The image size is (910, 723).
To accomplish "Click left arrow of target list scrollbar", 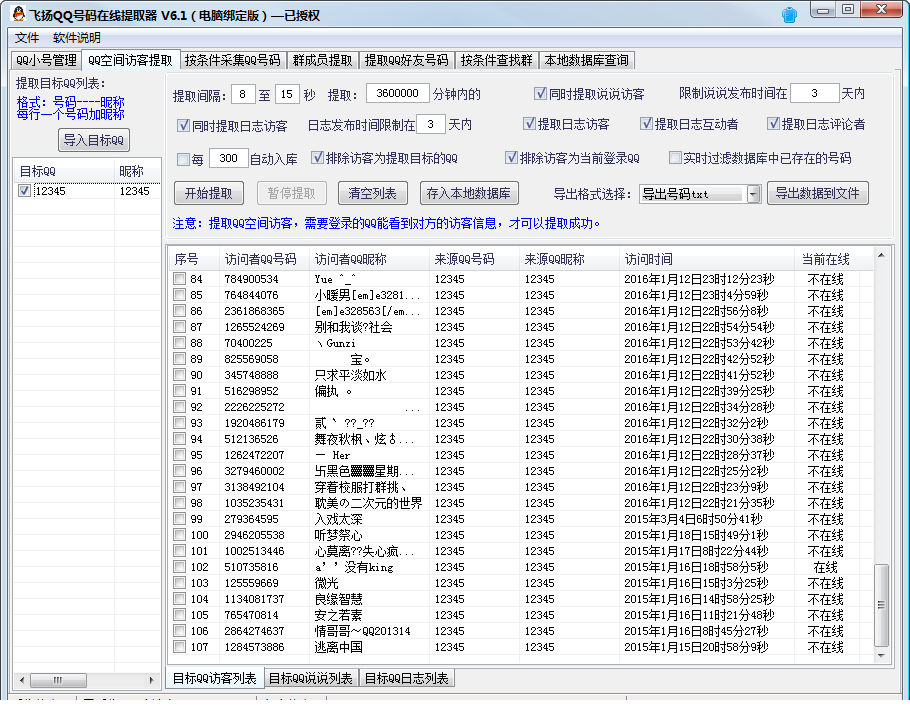I will tap(21, 679).
